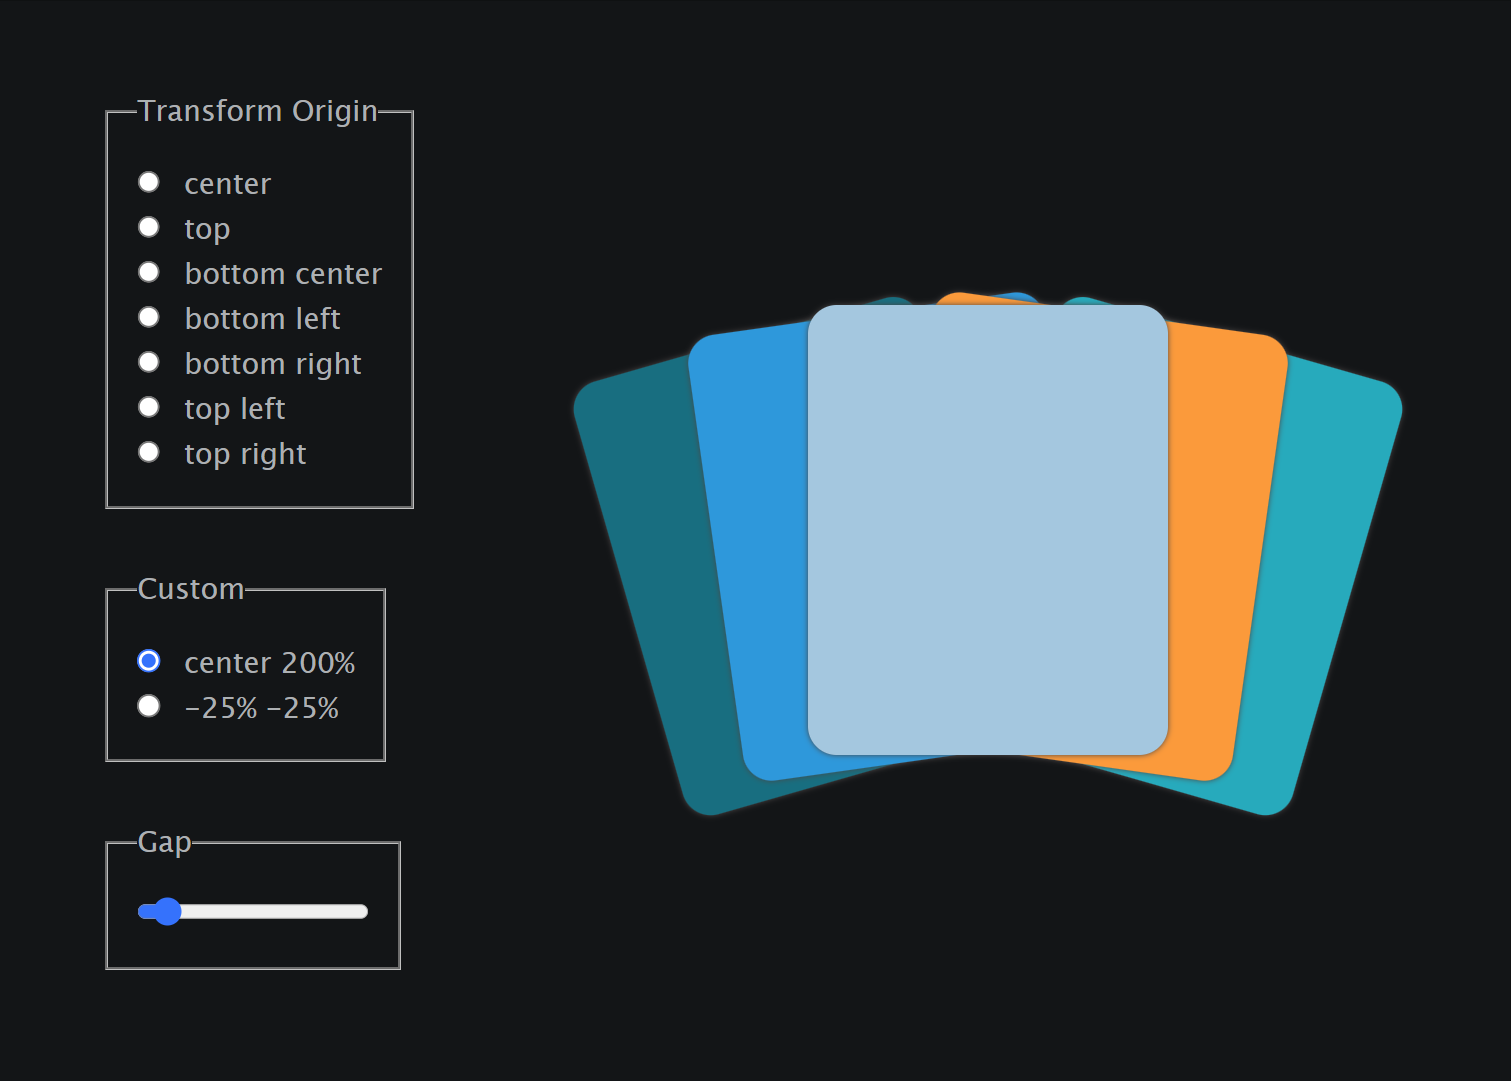Select the bottom left origin option

(x=149, y=317)
